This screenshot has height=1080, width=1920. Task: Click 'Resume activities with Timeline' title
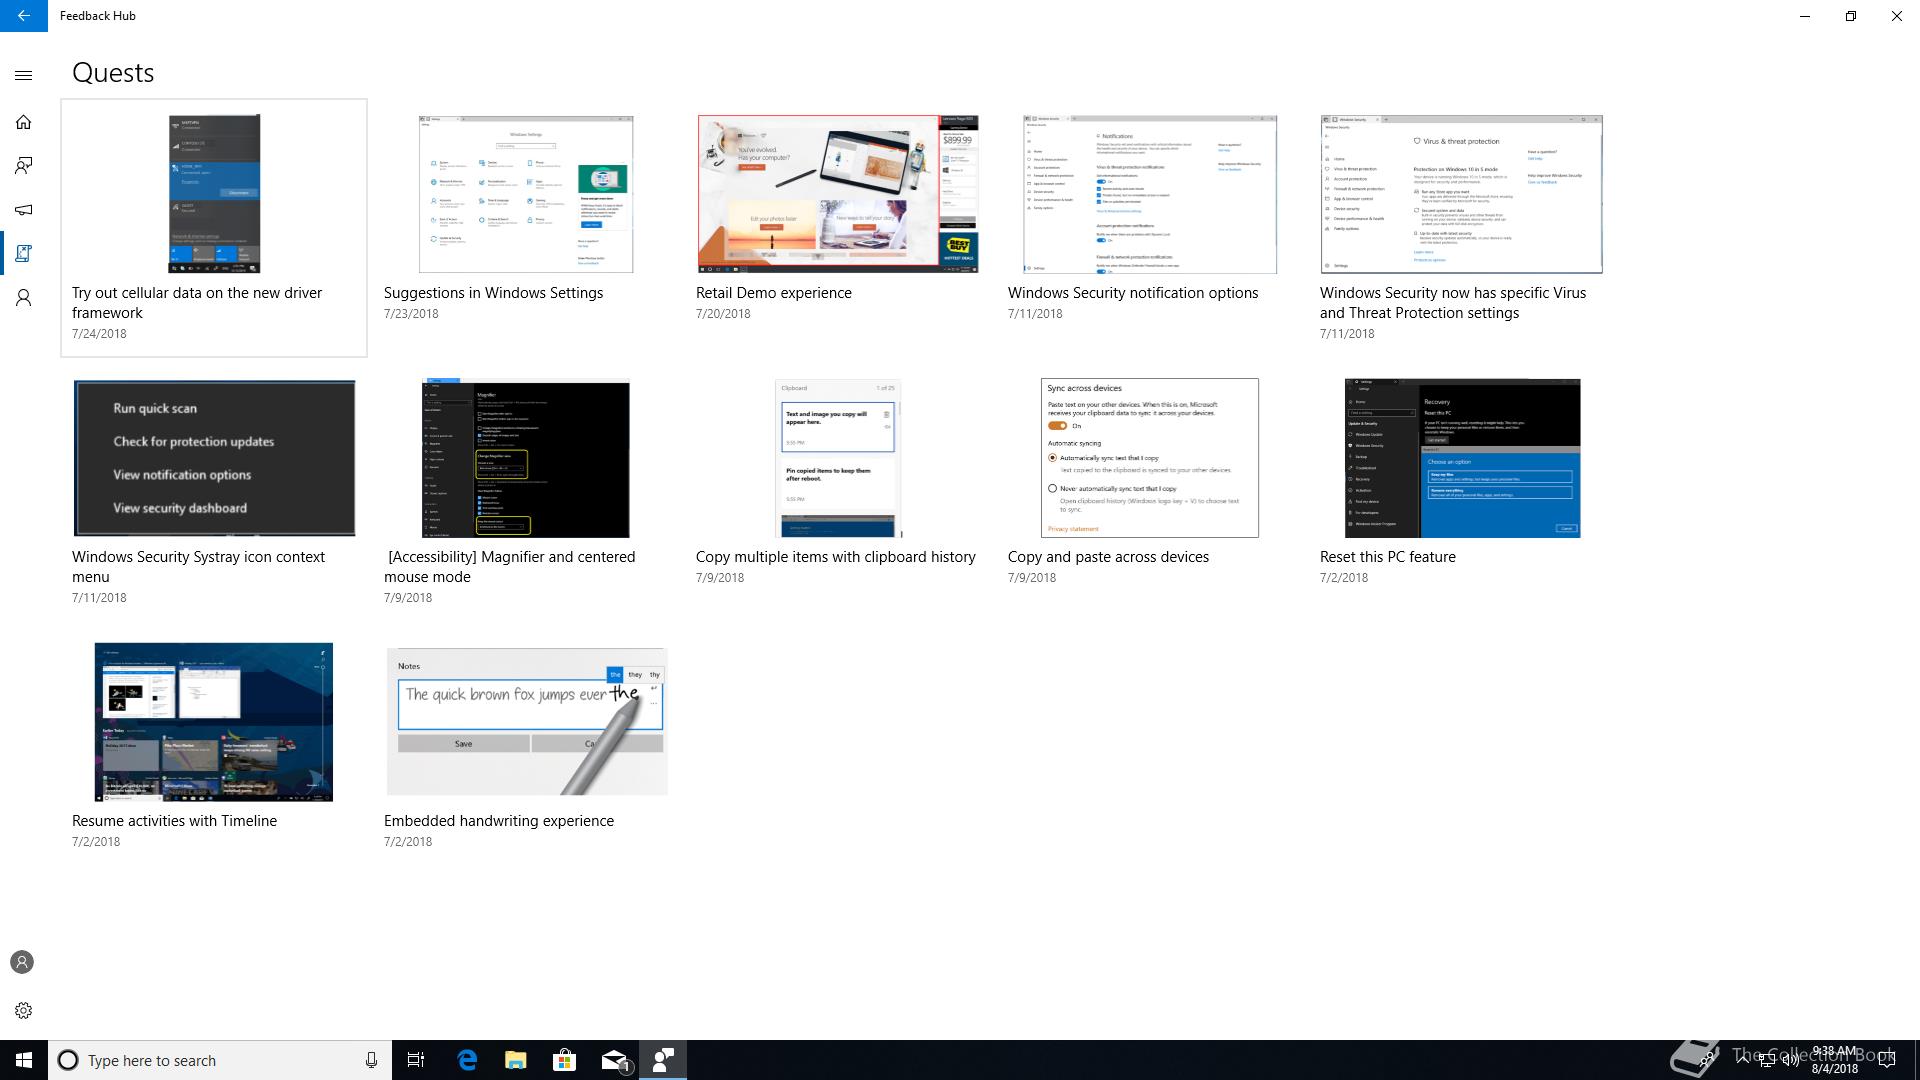(174, 821)
